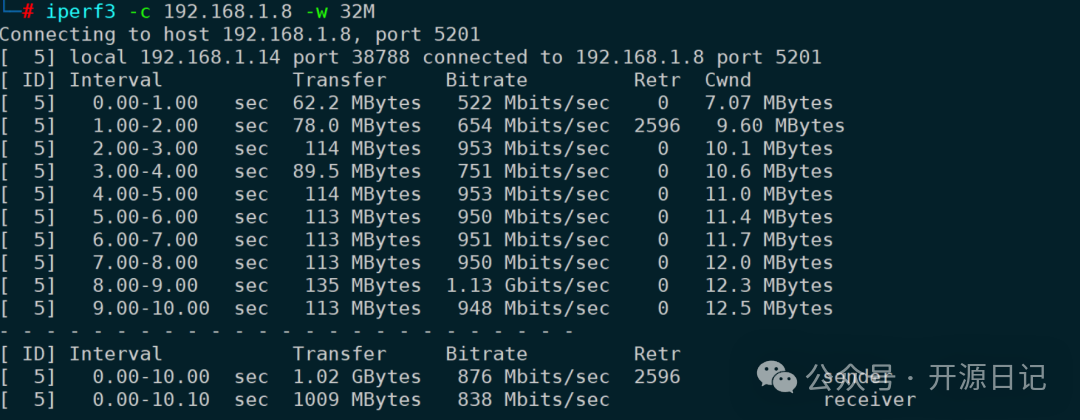Click the 1.13 Gbits/sec bitrate value
Screen dimensions: 1080x420
532,286
